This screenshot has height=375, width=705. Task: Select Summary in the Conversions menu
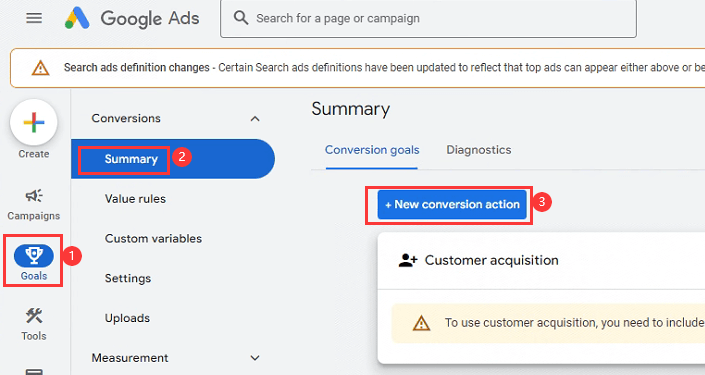pyautogui.click(x=173, y=159)
